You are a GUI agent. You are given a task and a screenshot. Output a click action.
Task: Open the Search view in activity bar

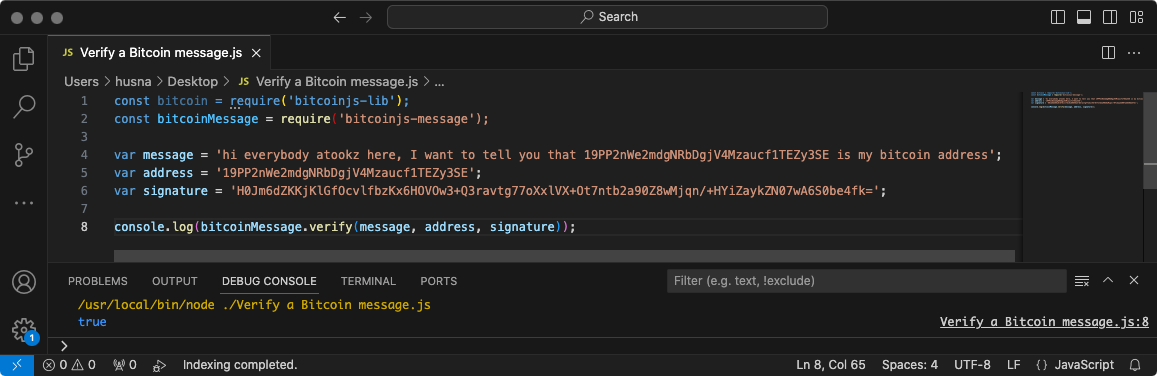pyautogui.click(x=24, y=107)
